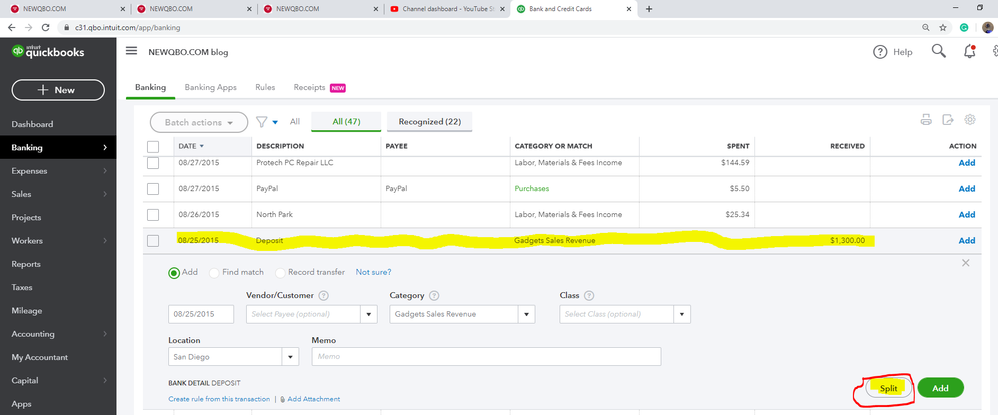Switch to Rules tab
This screenshot has width=998, height=415.
[265, 87]
